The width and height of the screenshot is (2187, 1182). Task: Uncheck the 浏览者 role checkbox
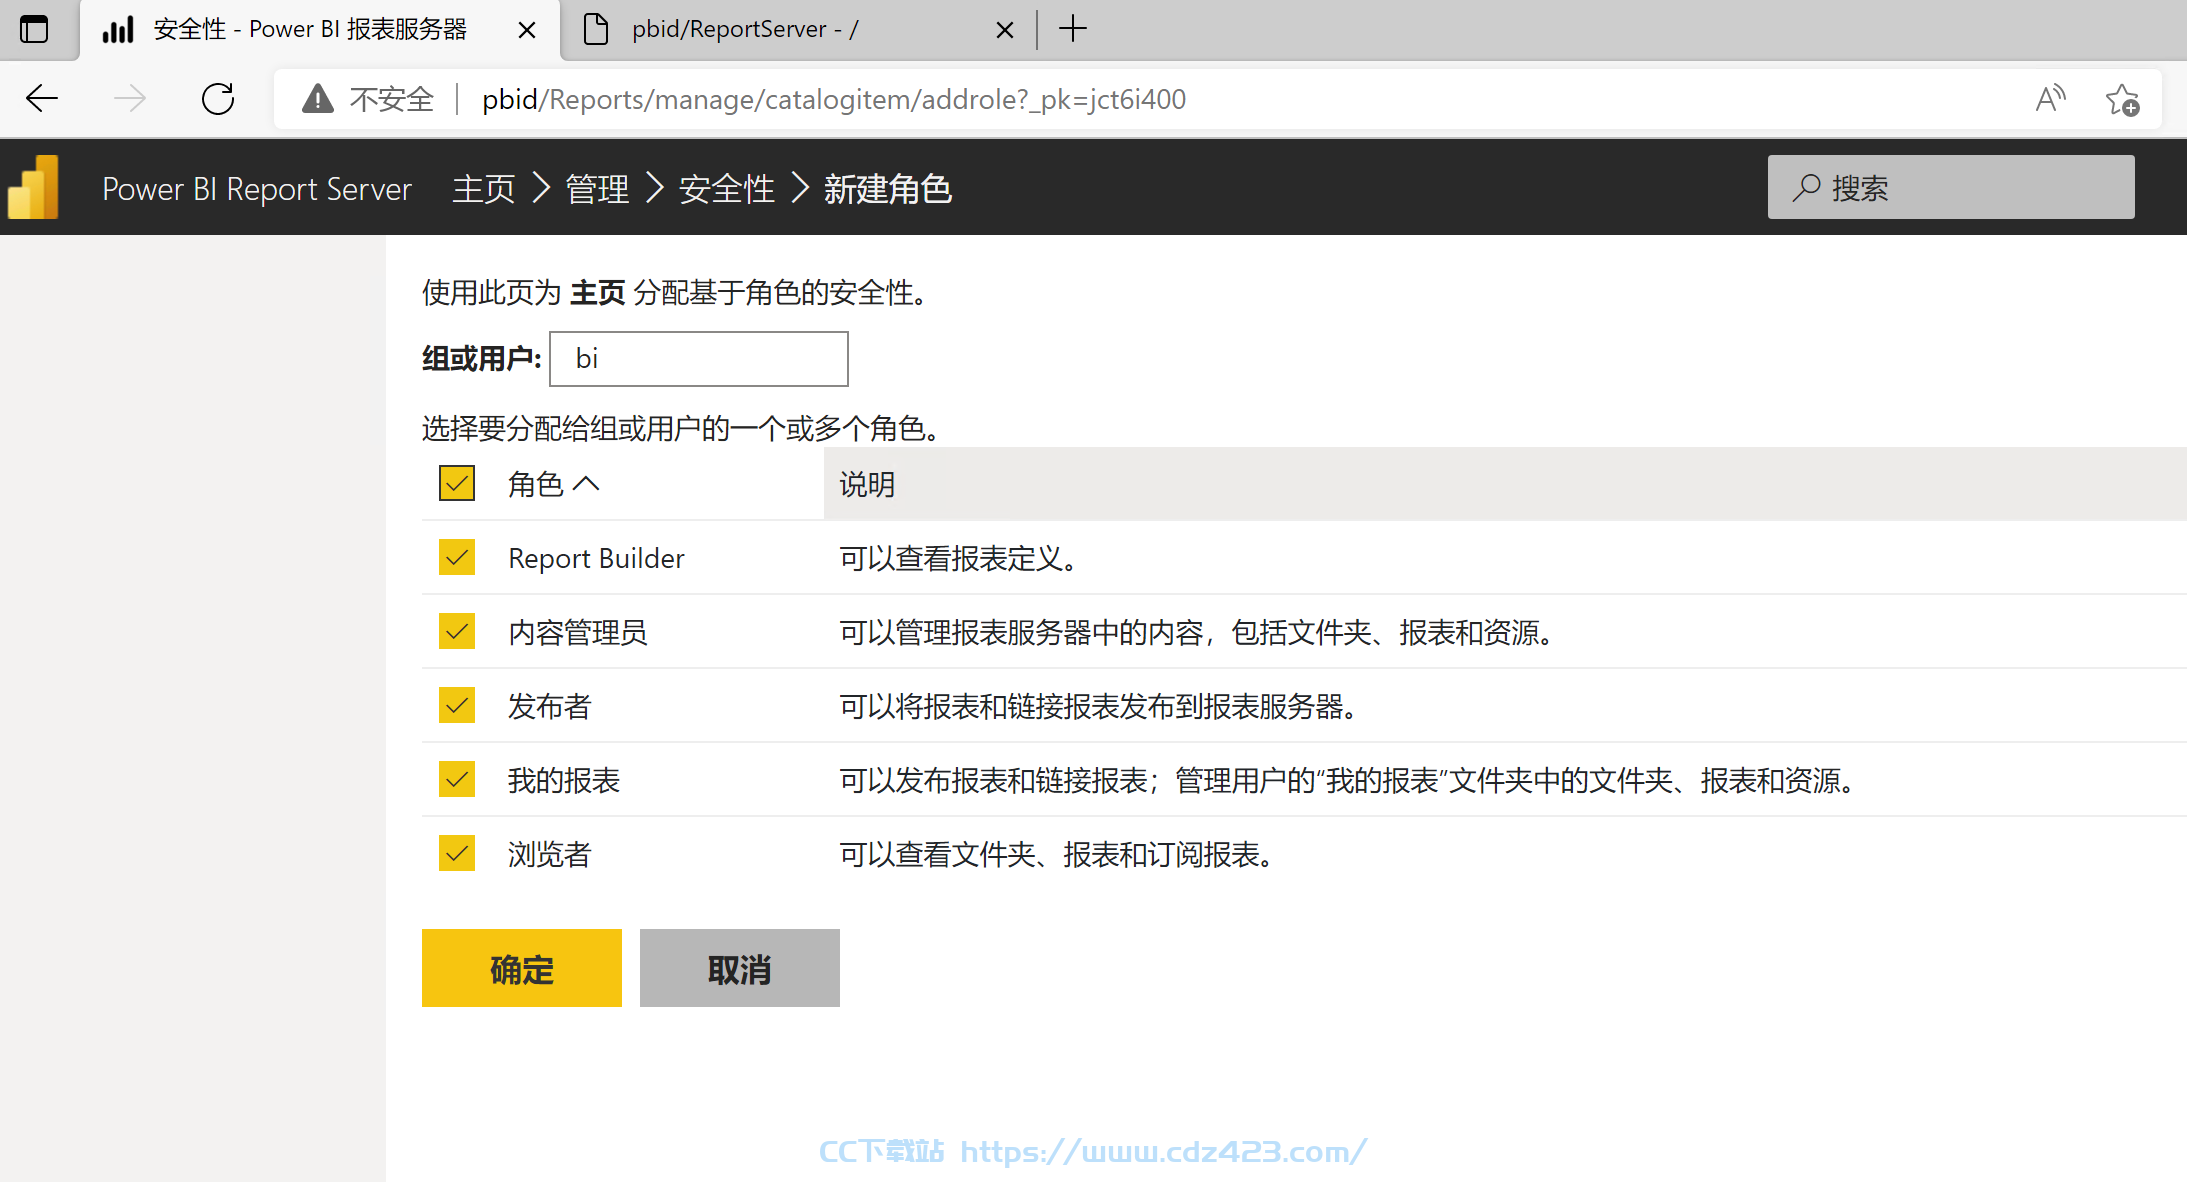tap(457, 853)
